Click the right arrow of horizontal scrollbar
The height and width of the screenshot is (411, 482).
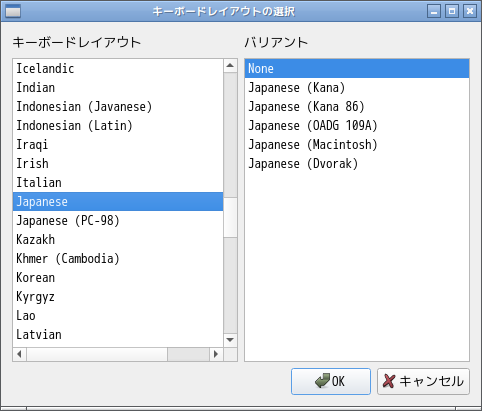pyautogui.click(x=216, y=354)
